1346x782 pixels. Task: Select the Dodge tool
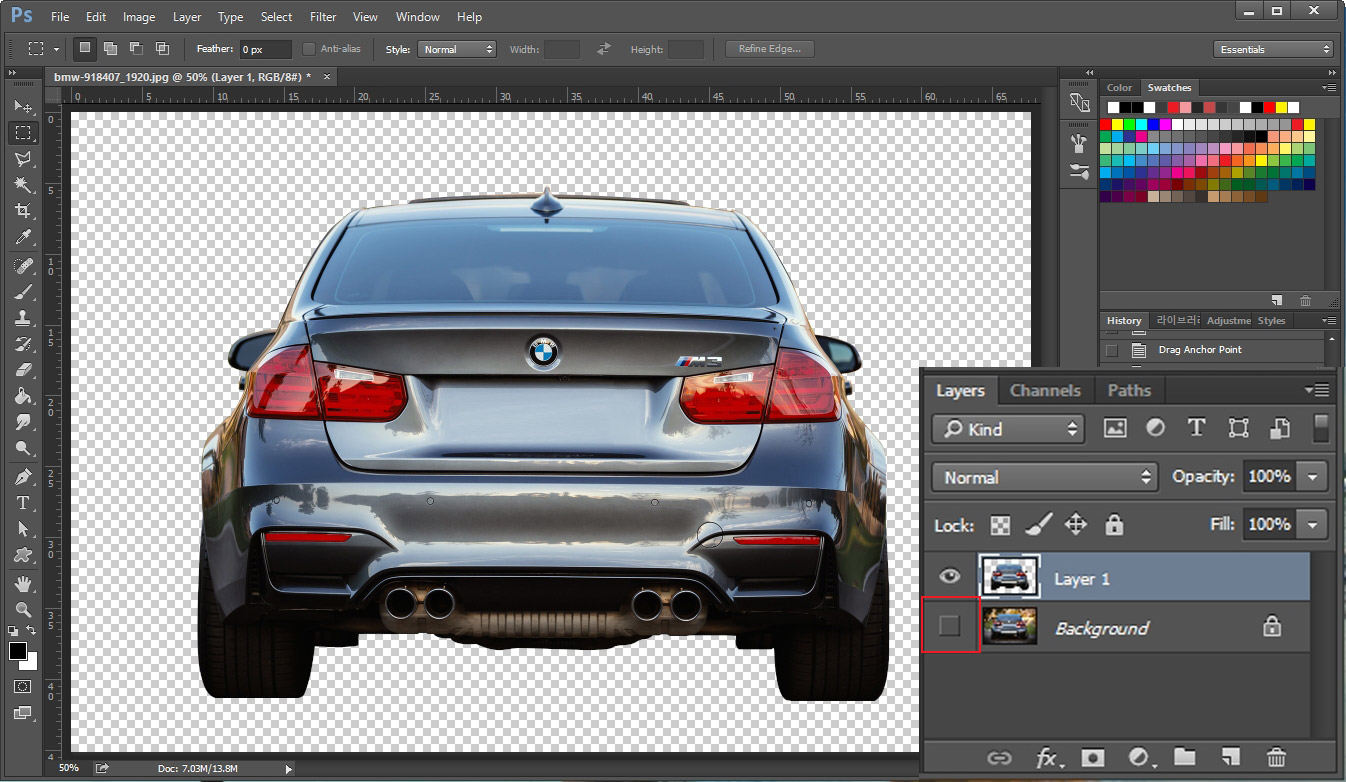click(23, 448)
